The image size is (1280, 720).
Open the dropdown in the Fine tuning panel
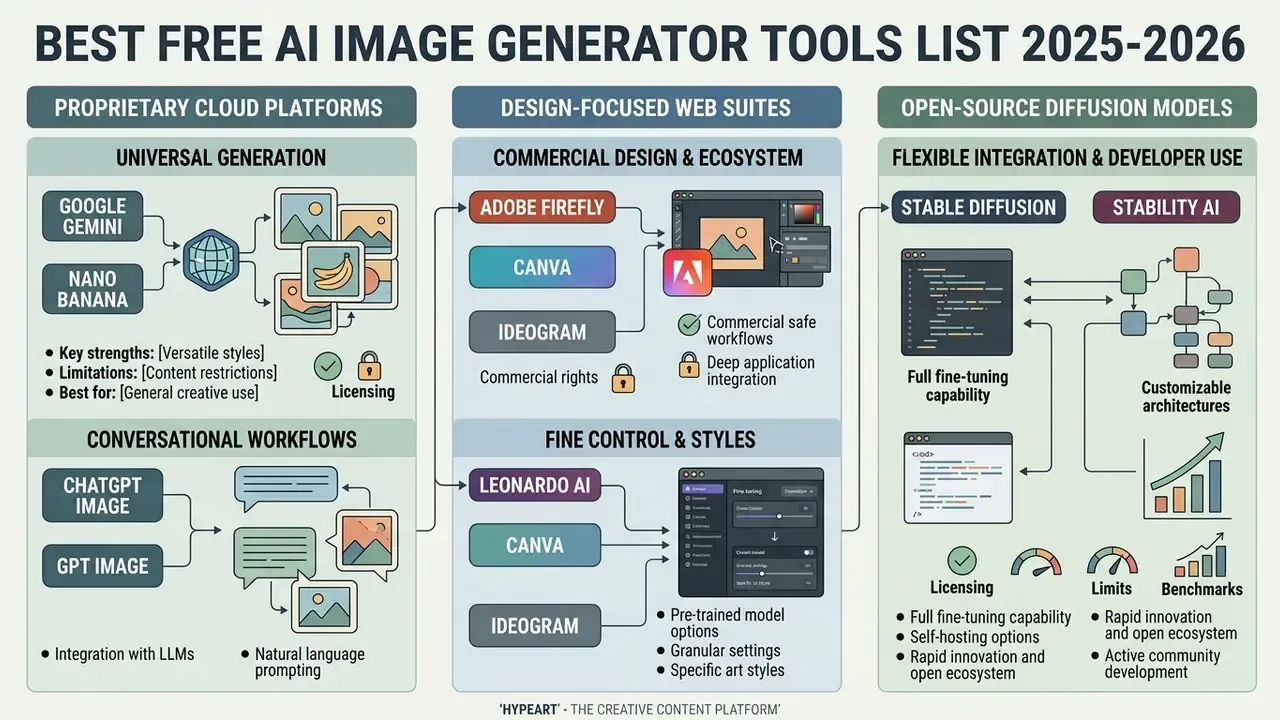coord(798,491)
